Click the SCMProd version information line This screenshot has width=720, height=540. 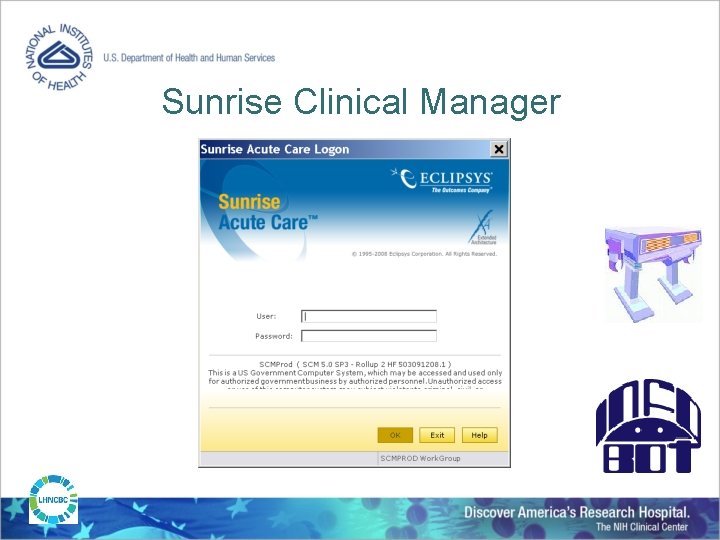pyautogui.click(x=355, y=364)
